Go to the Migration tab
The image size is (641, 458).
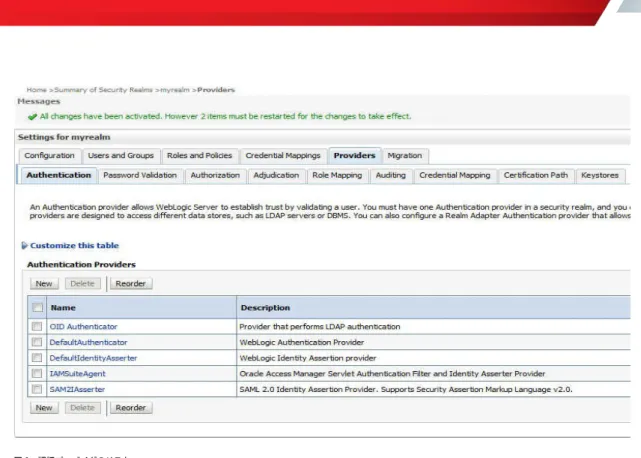point(405,155)
